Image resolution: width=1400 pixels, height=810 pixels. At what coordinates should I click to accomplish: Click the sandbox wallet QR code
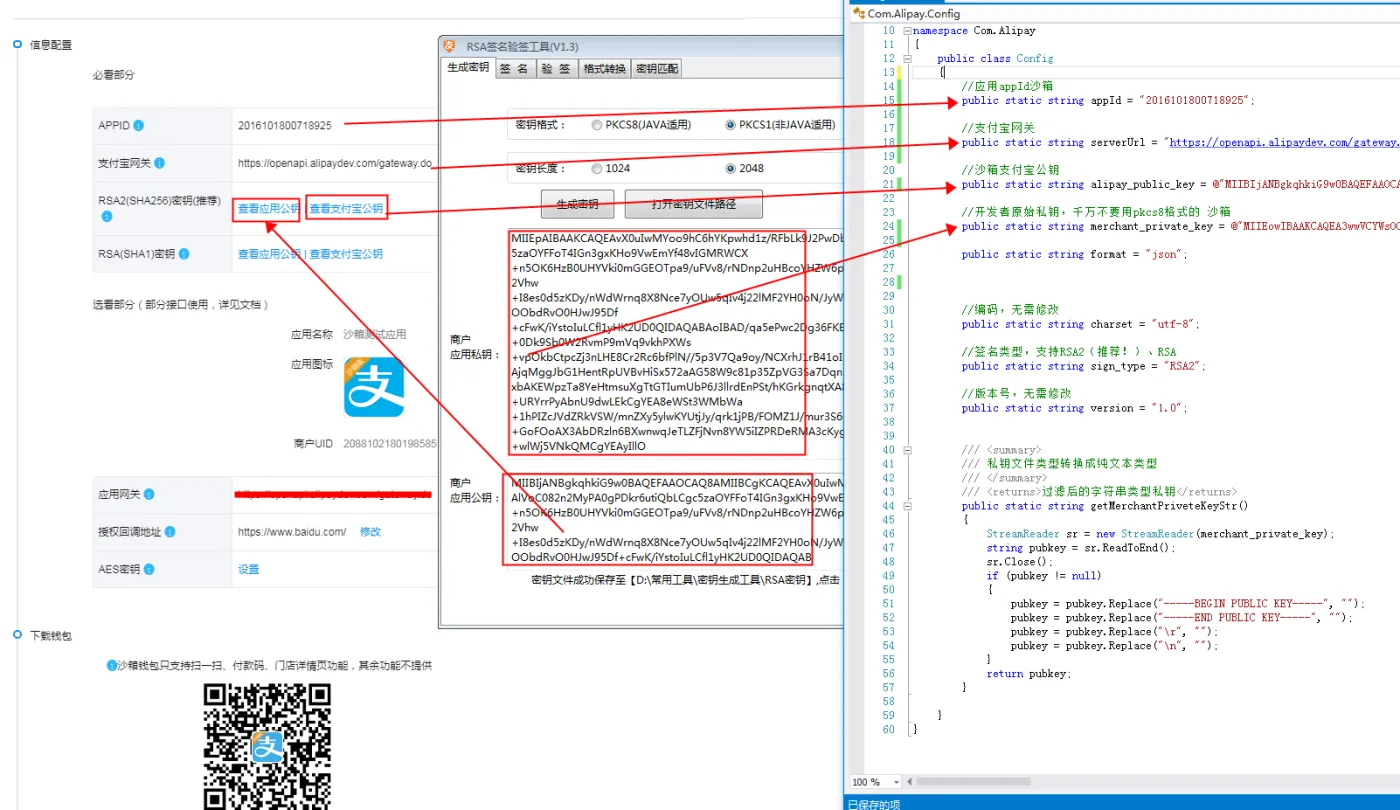[x=268, y=746]
